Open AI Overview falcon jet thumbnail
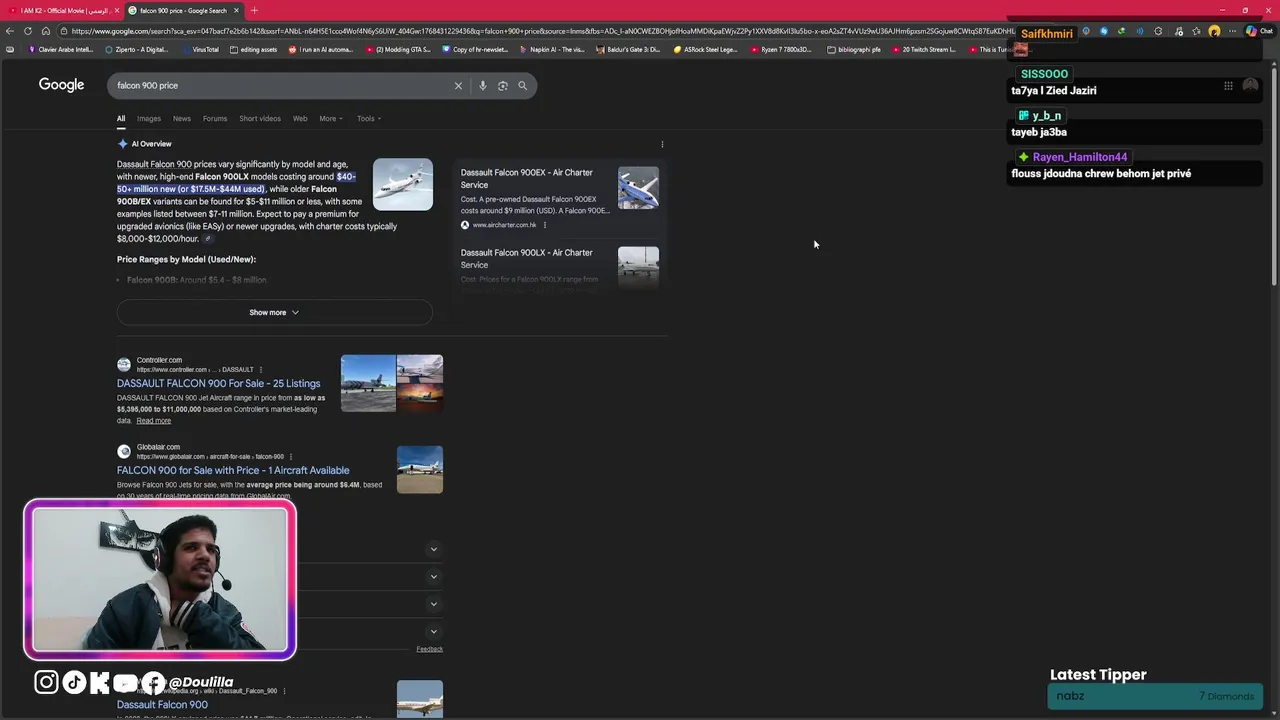The height and width of the screenshot is (720, 1280). click(x=403, y=184)
